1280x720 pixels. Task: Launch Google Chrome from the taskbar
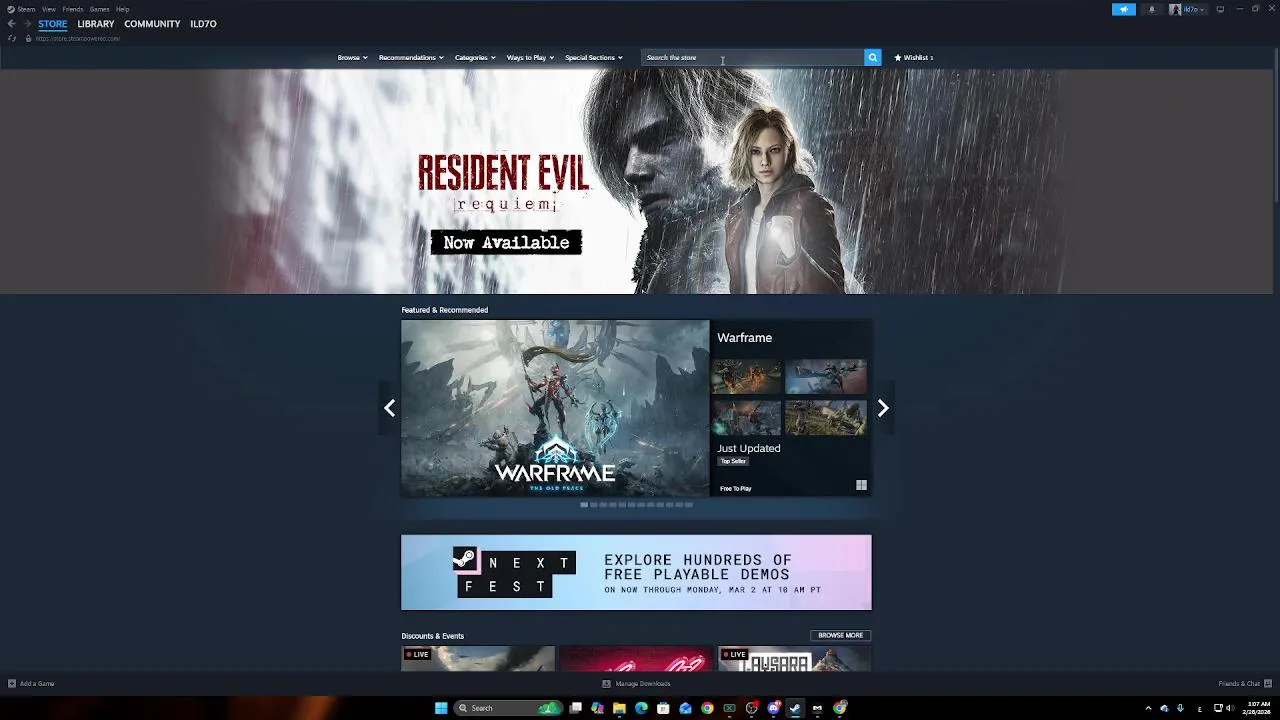coord(707,708)
